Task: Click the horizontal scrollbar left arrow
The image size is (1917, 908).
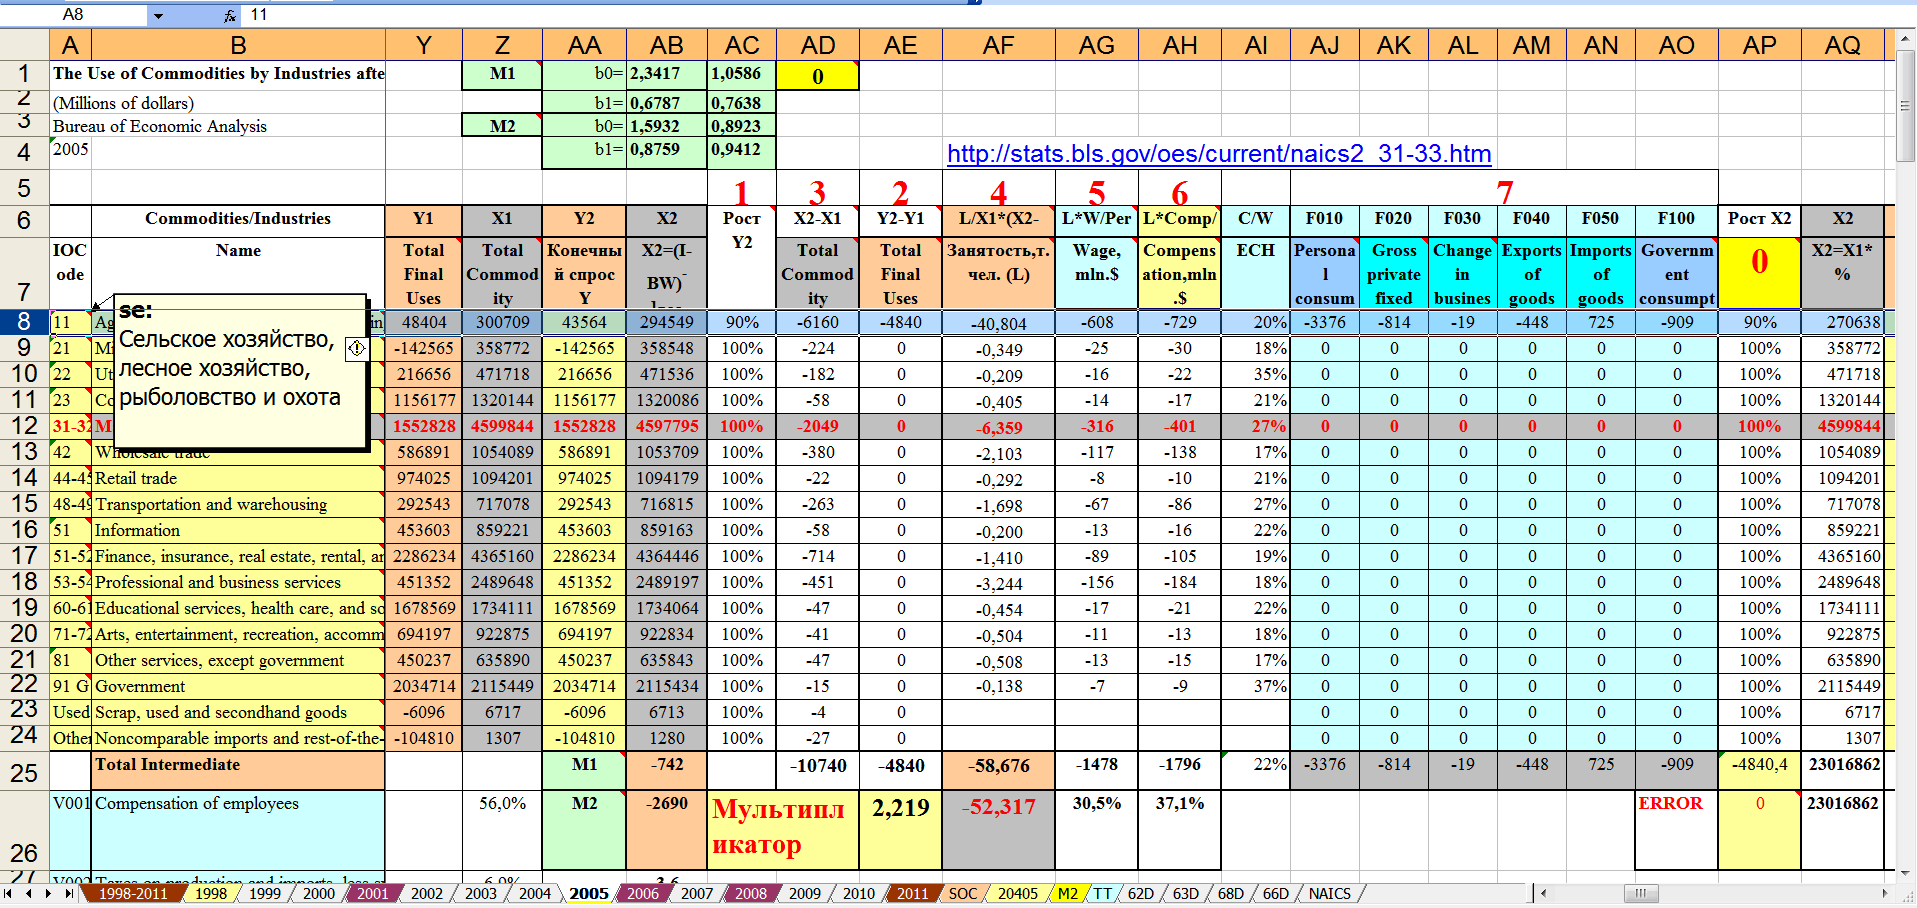Action: [1544, 893]
